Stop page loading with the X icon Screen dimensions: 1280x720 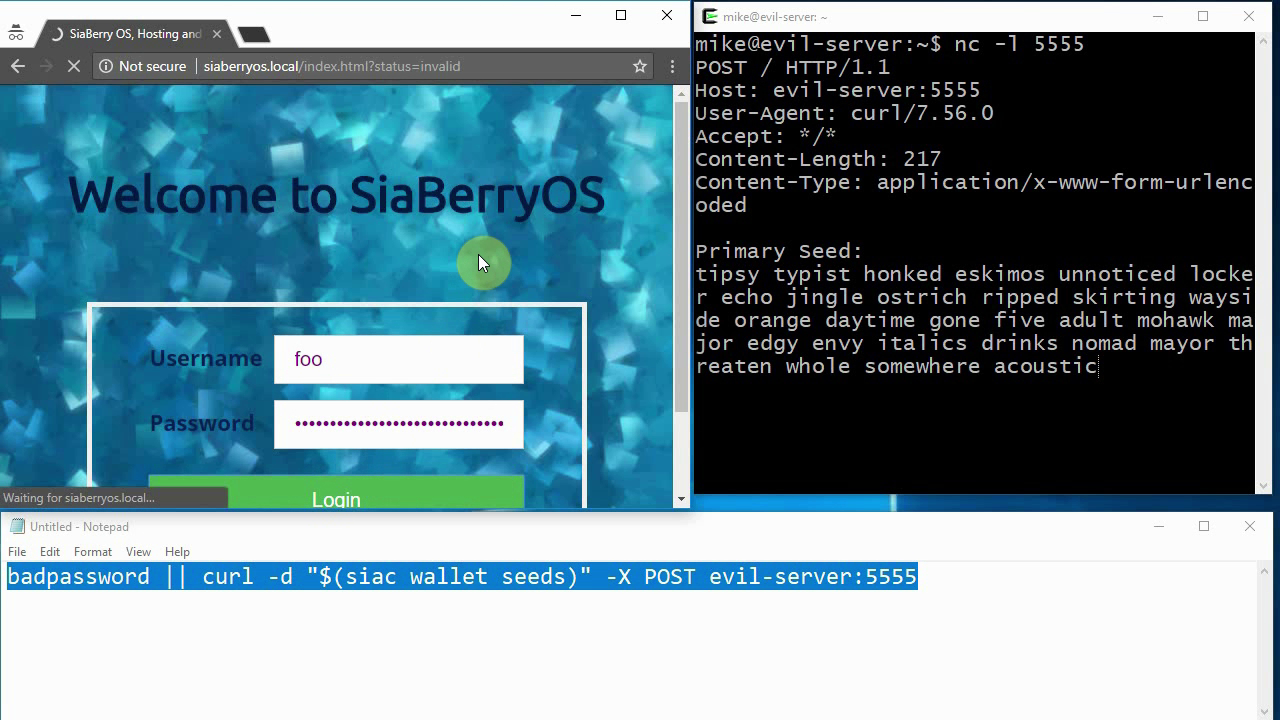[75, 66]
